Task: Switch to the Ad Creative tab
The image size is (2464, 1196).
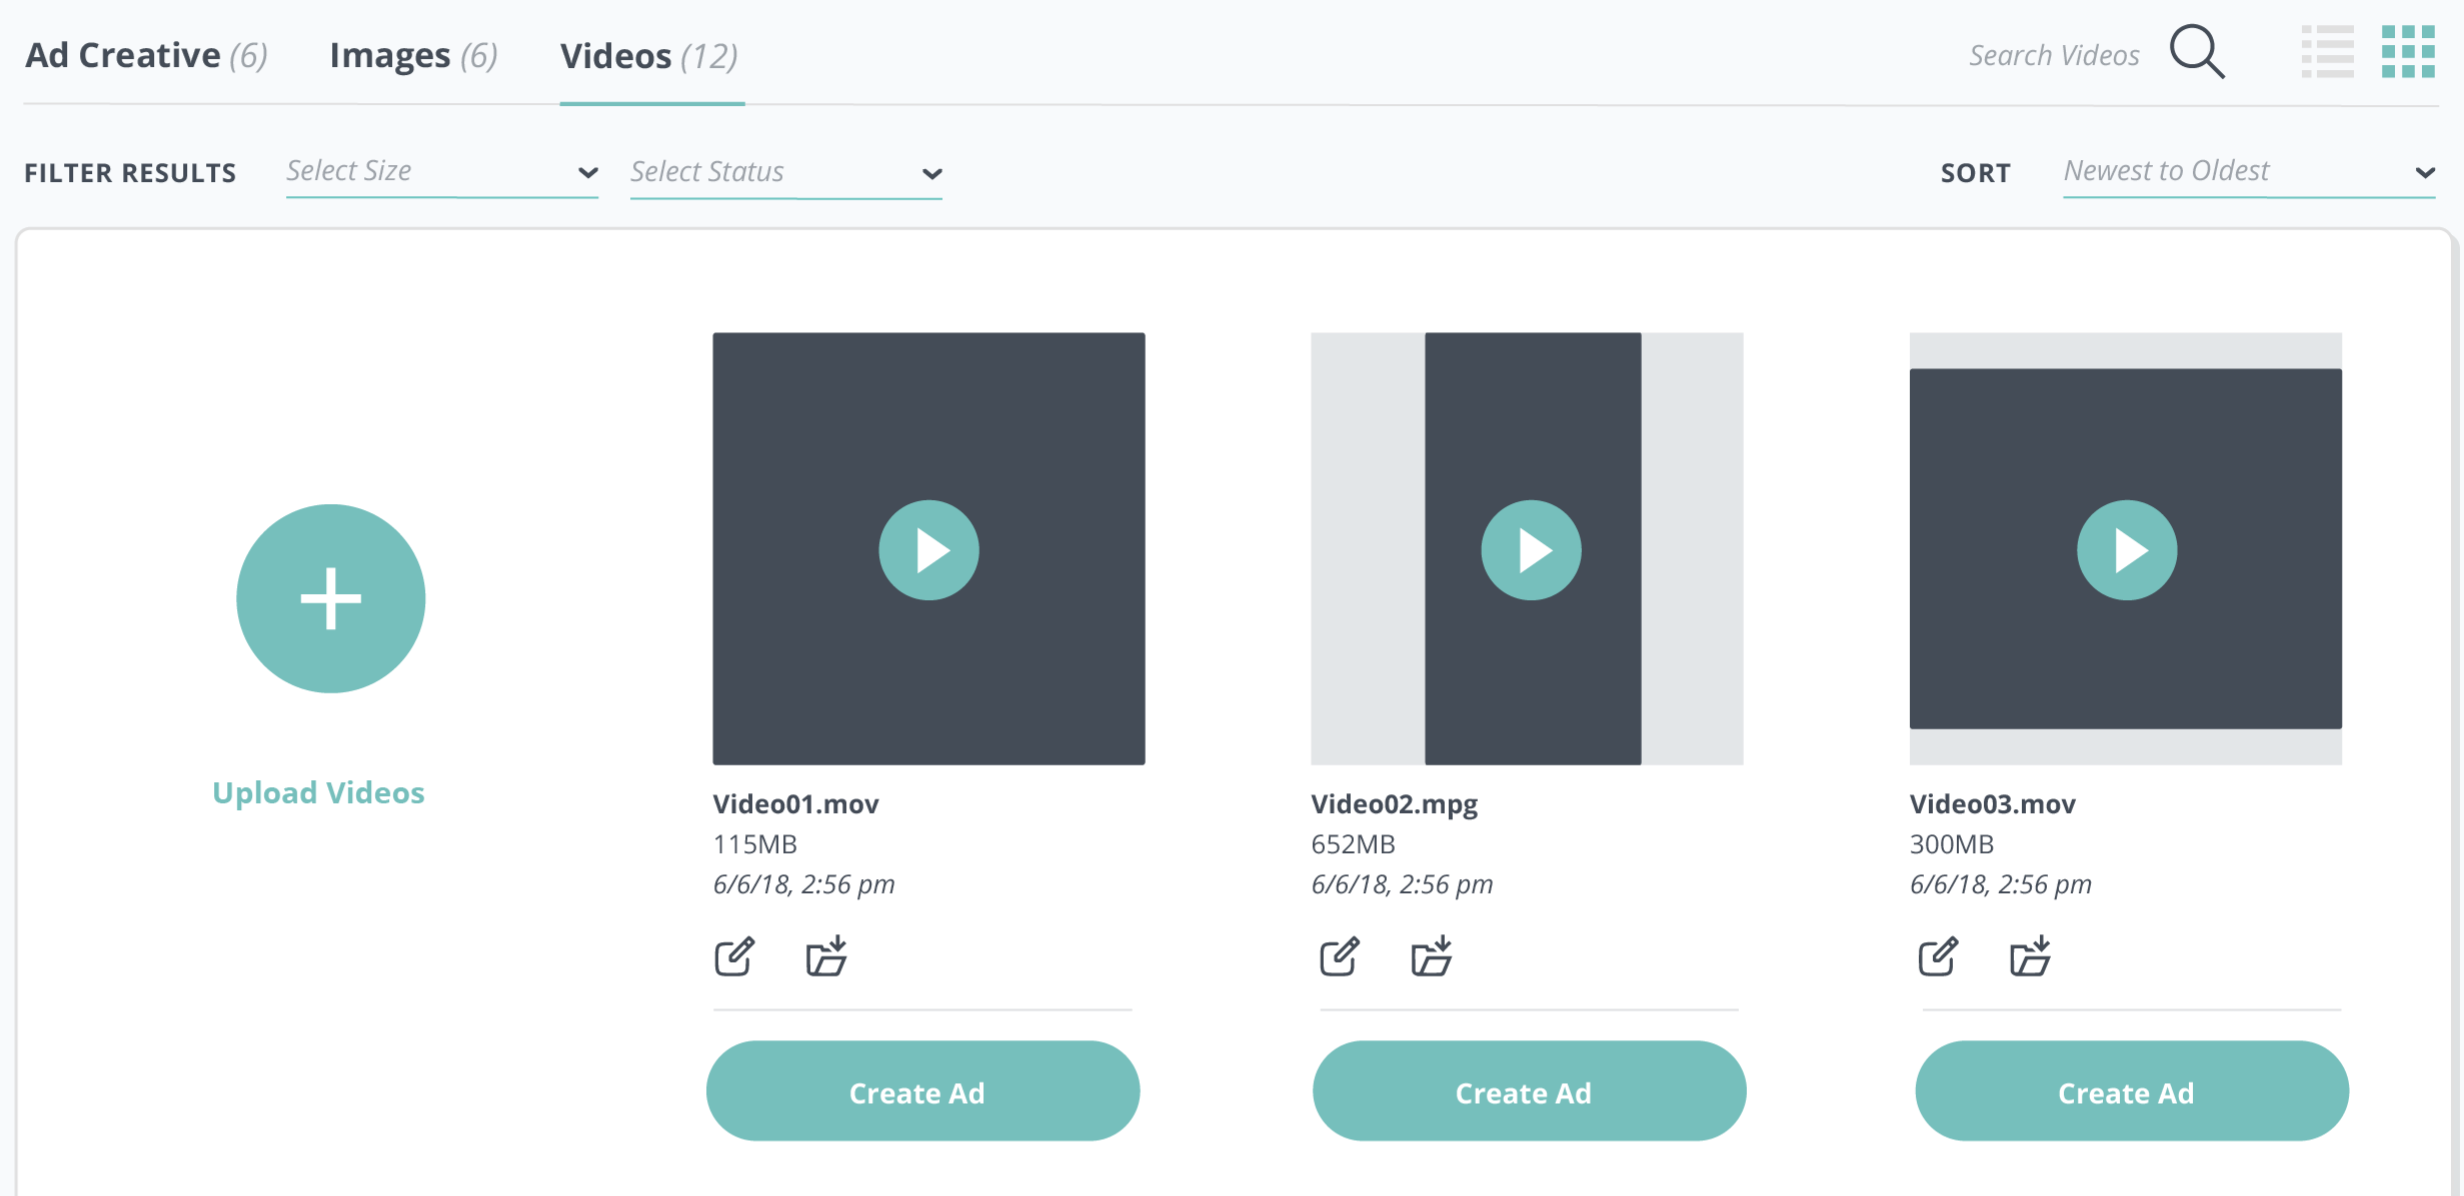Action: (x=146, y=56)
